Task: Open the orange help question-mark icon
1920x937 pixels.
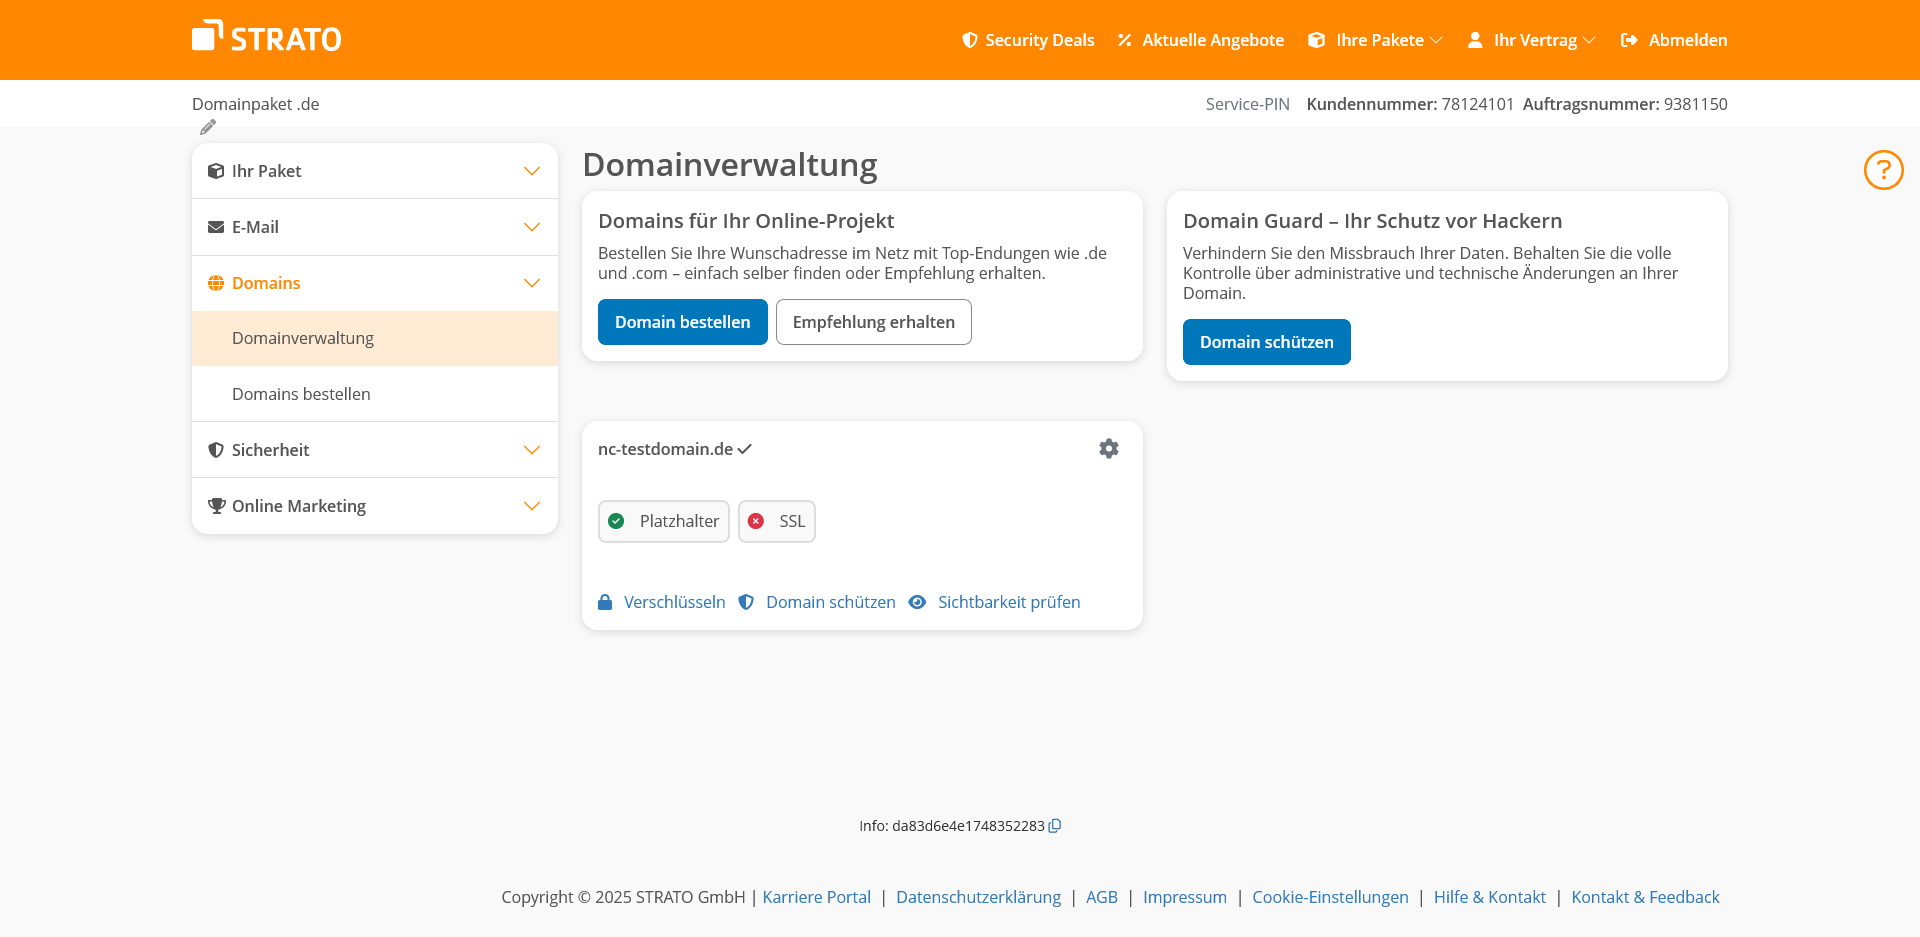Action: (1884, 170)
